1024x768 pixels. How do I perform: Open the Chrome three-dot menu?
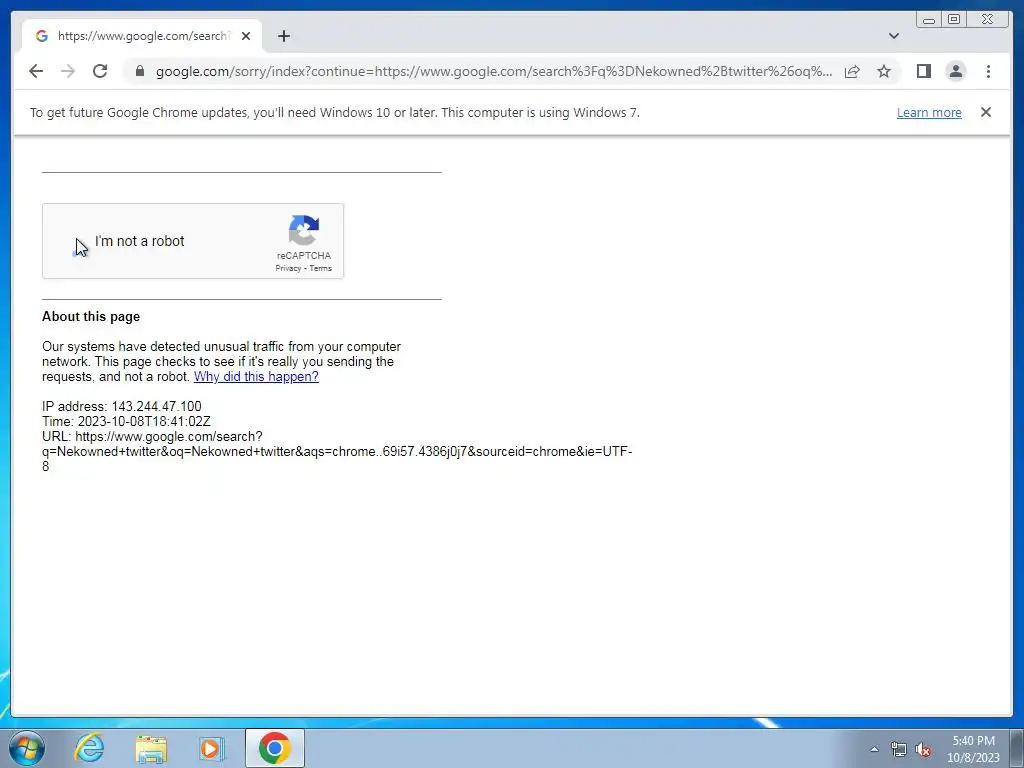tap(988, 71)
